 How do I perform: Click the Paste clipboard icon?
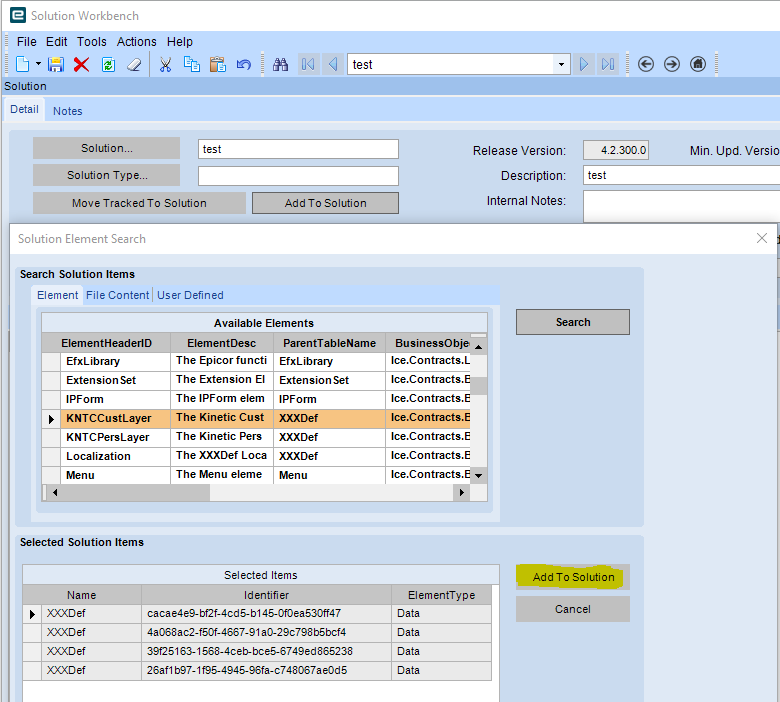point(217,64)
